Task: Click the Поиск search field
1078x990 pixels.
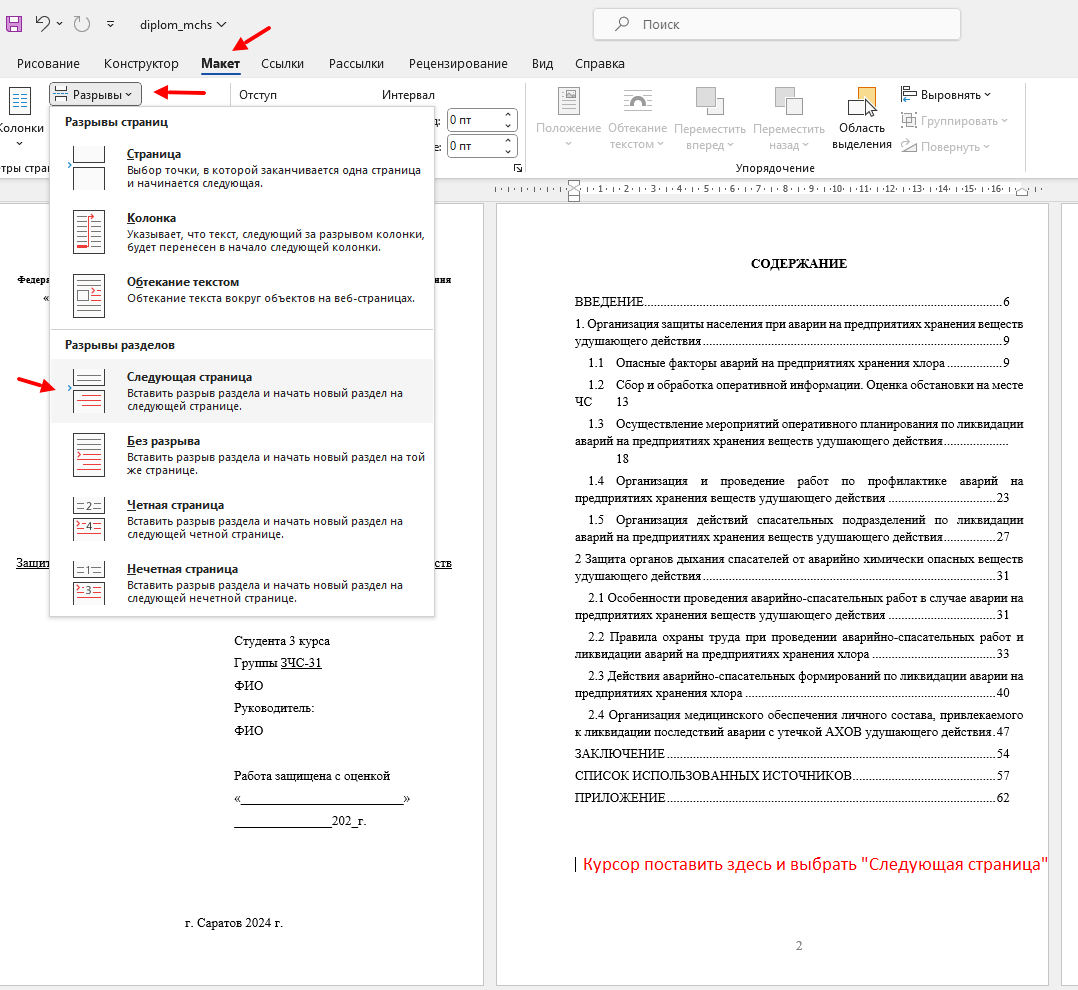Action: pos(776,24)
